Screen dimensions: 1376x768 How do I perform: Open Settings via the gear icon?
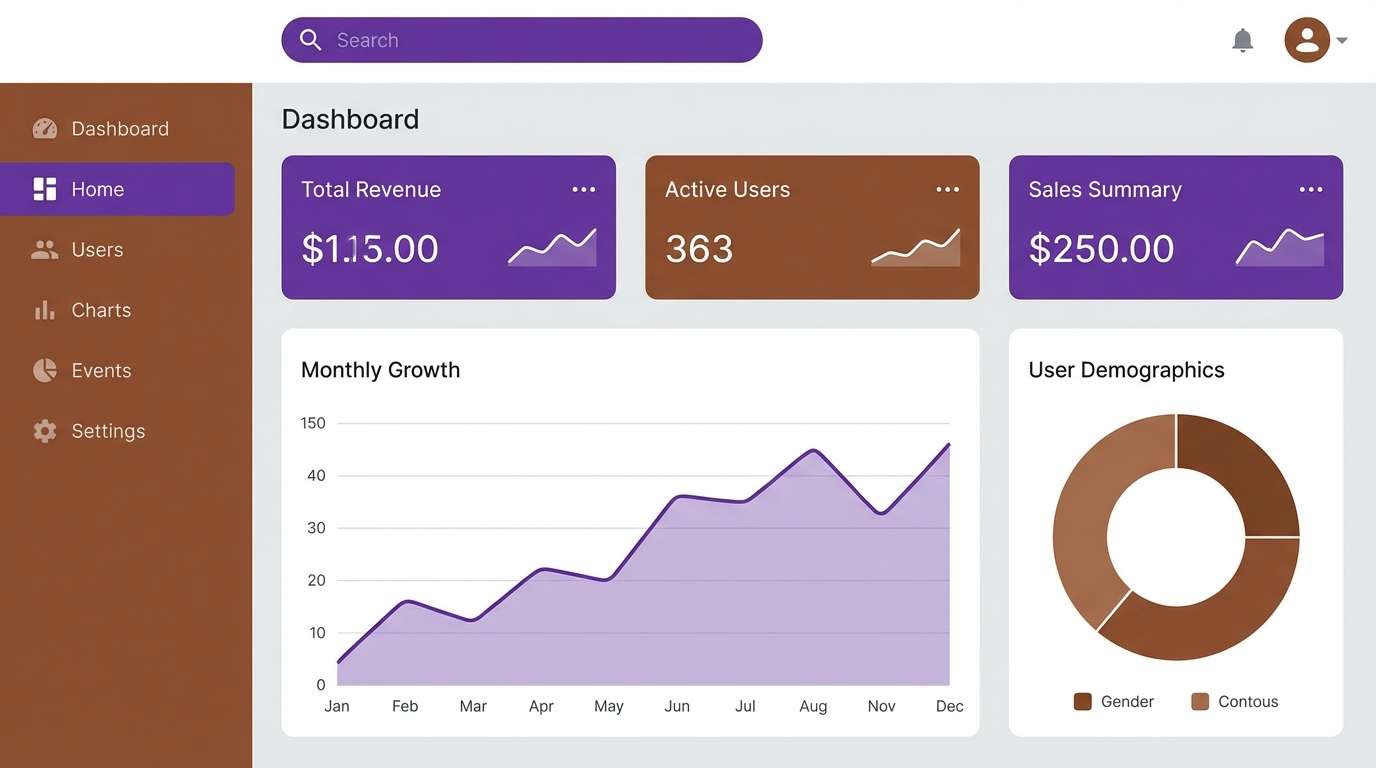click(45, 430)
